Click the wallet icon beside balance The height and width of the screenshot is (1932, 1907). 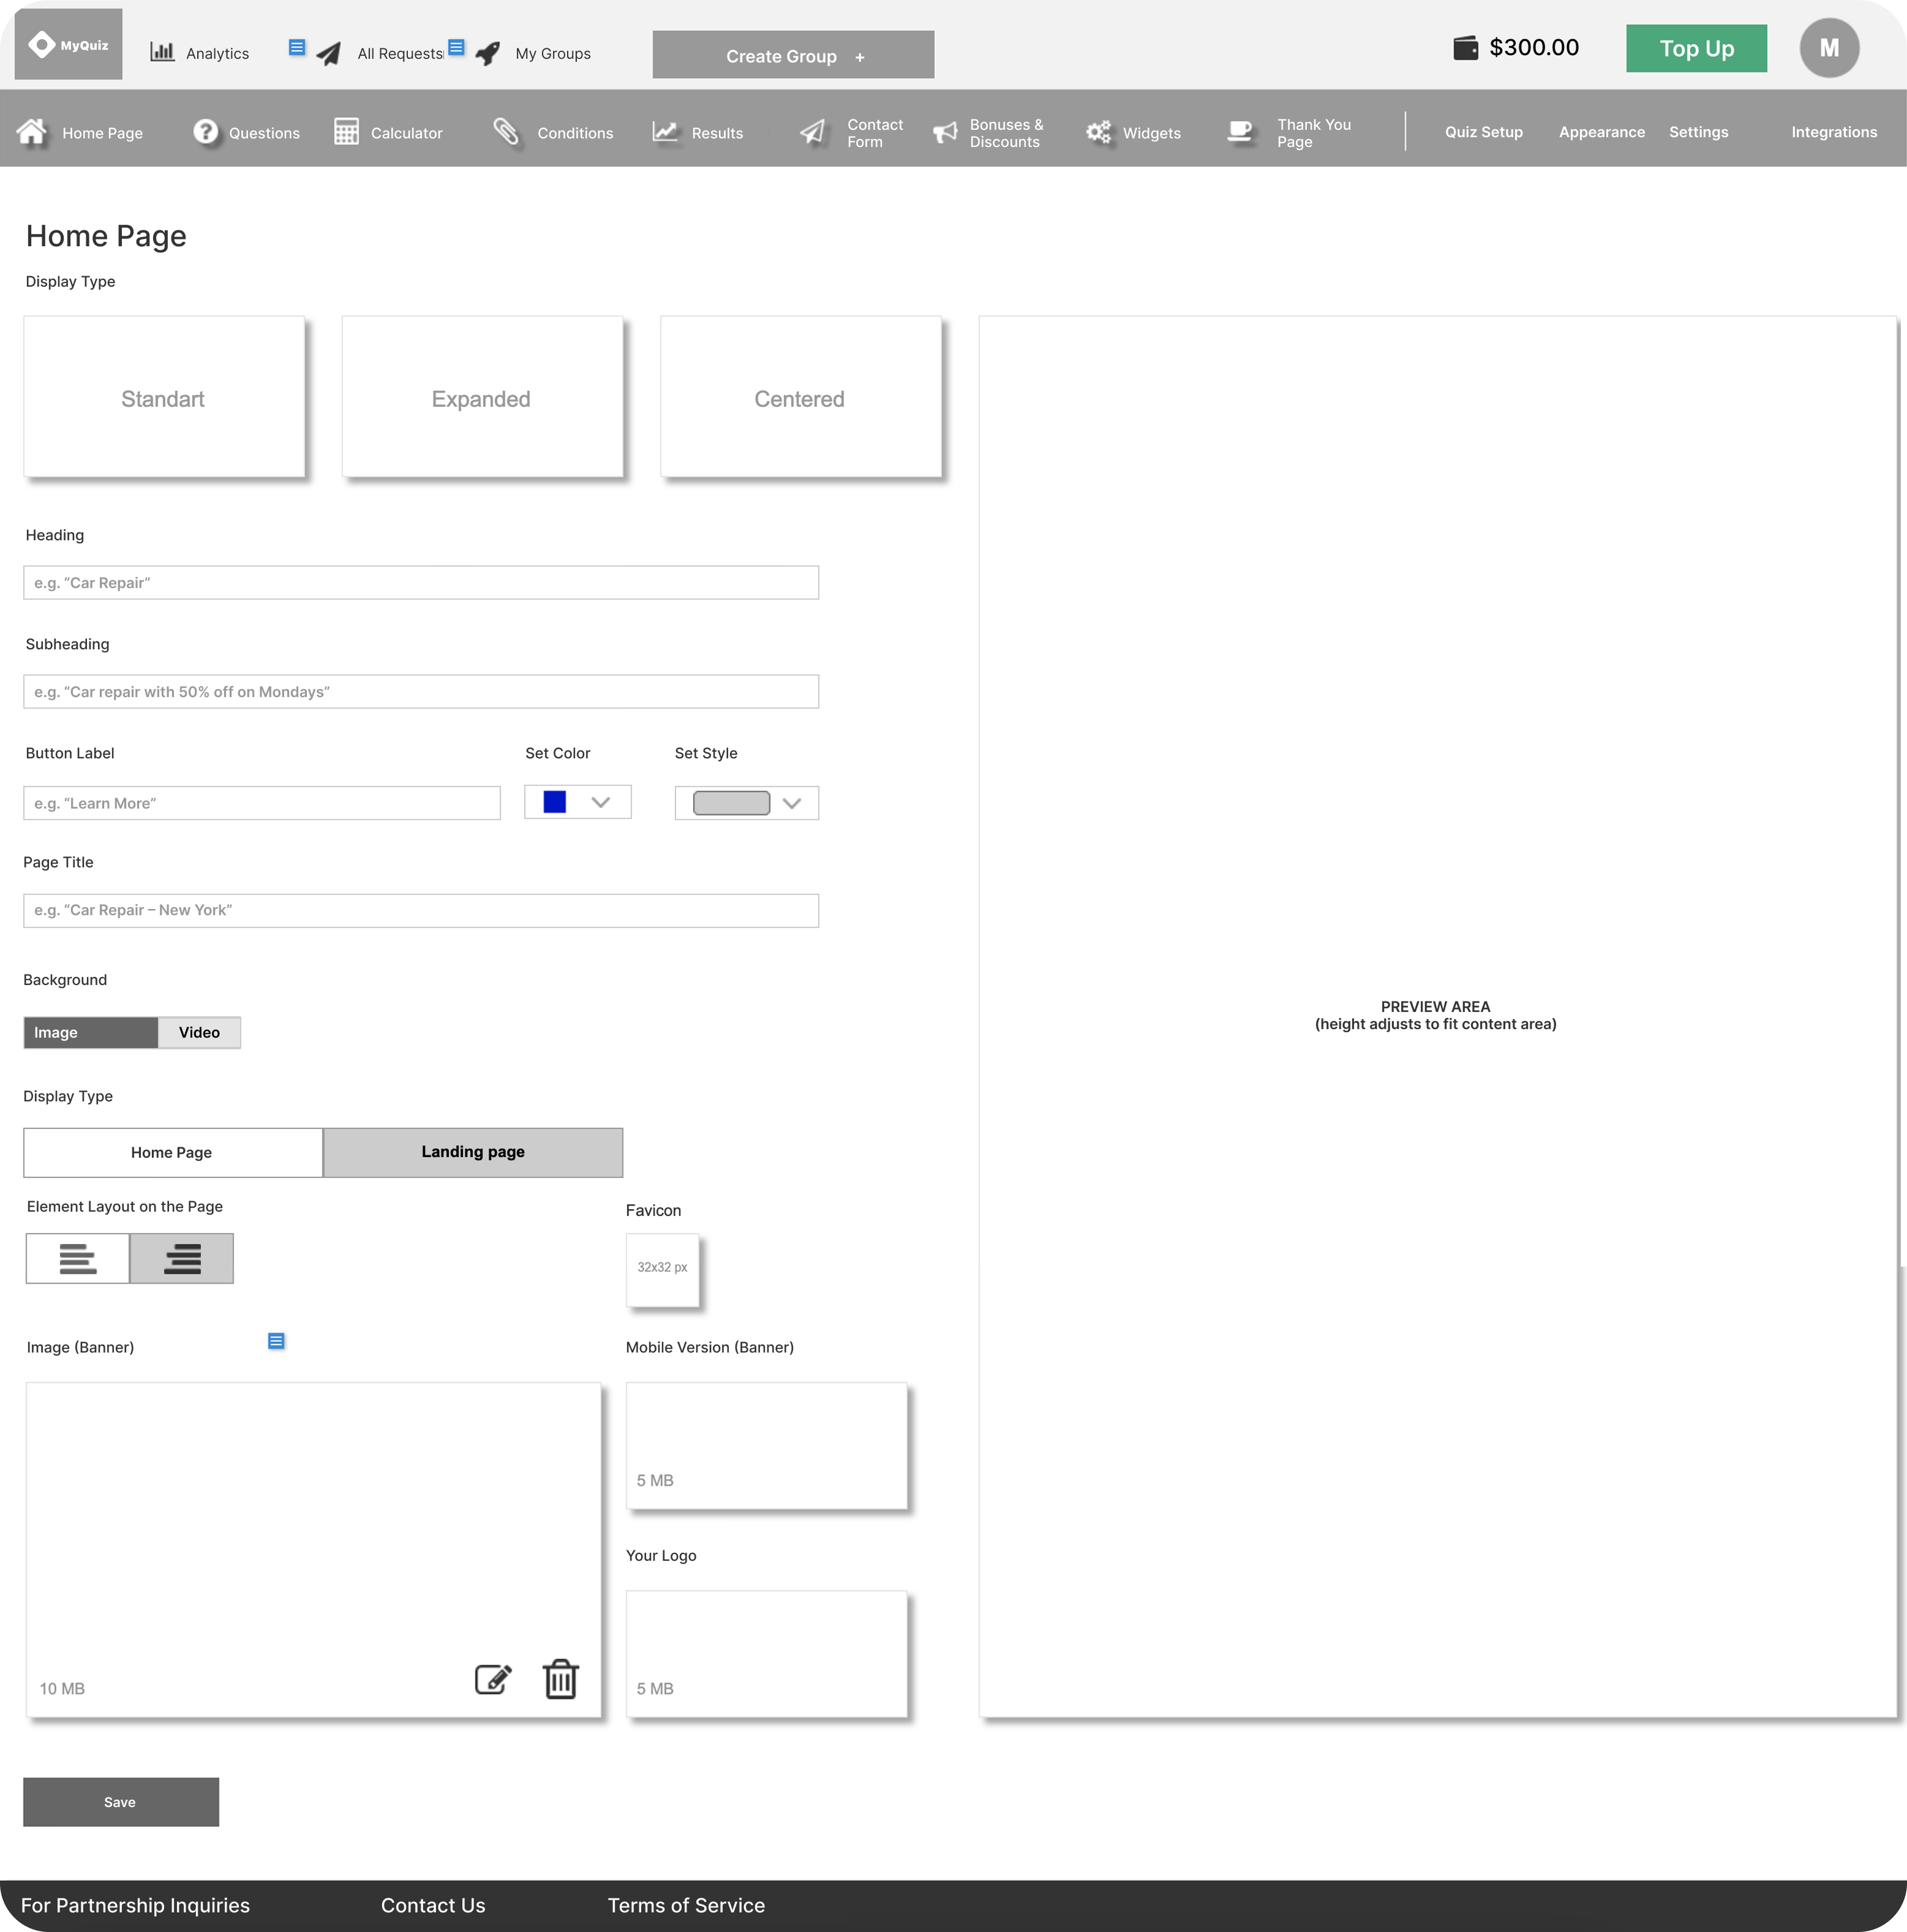(x=1465, y=48)
